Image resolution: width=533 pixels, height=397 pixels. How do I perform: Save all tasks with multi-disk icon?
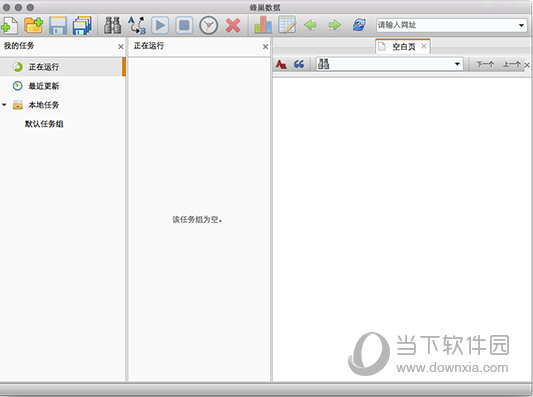tap(82, 25)
